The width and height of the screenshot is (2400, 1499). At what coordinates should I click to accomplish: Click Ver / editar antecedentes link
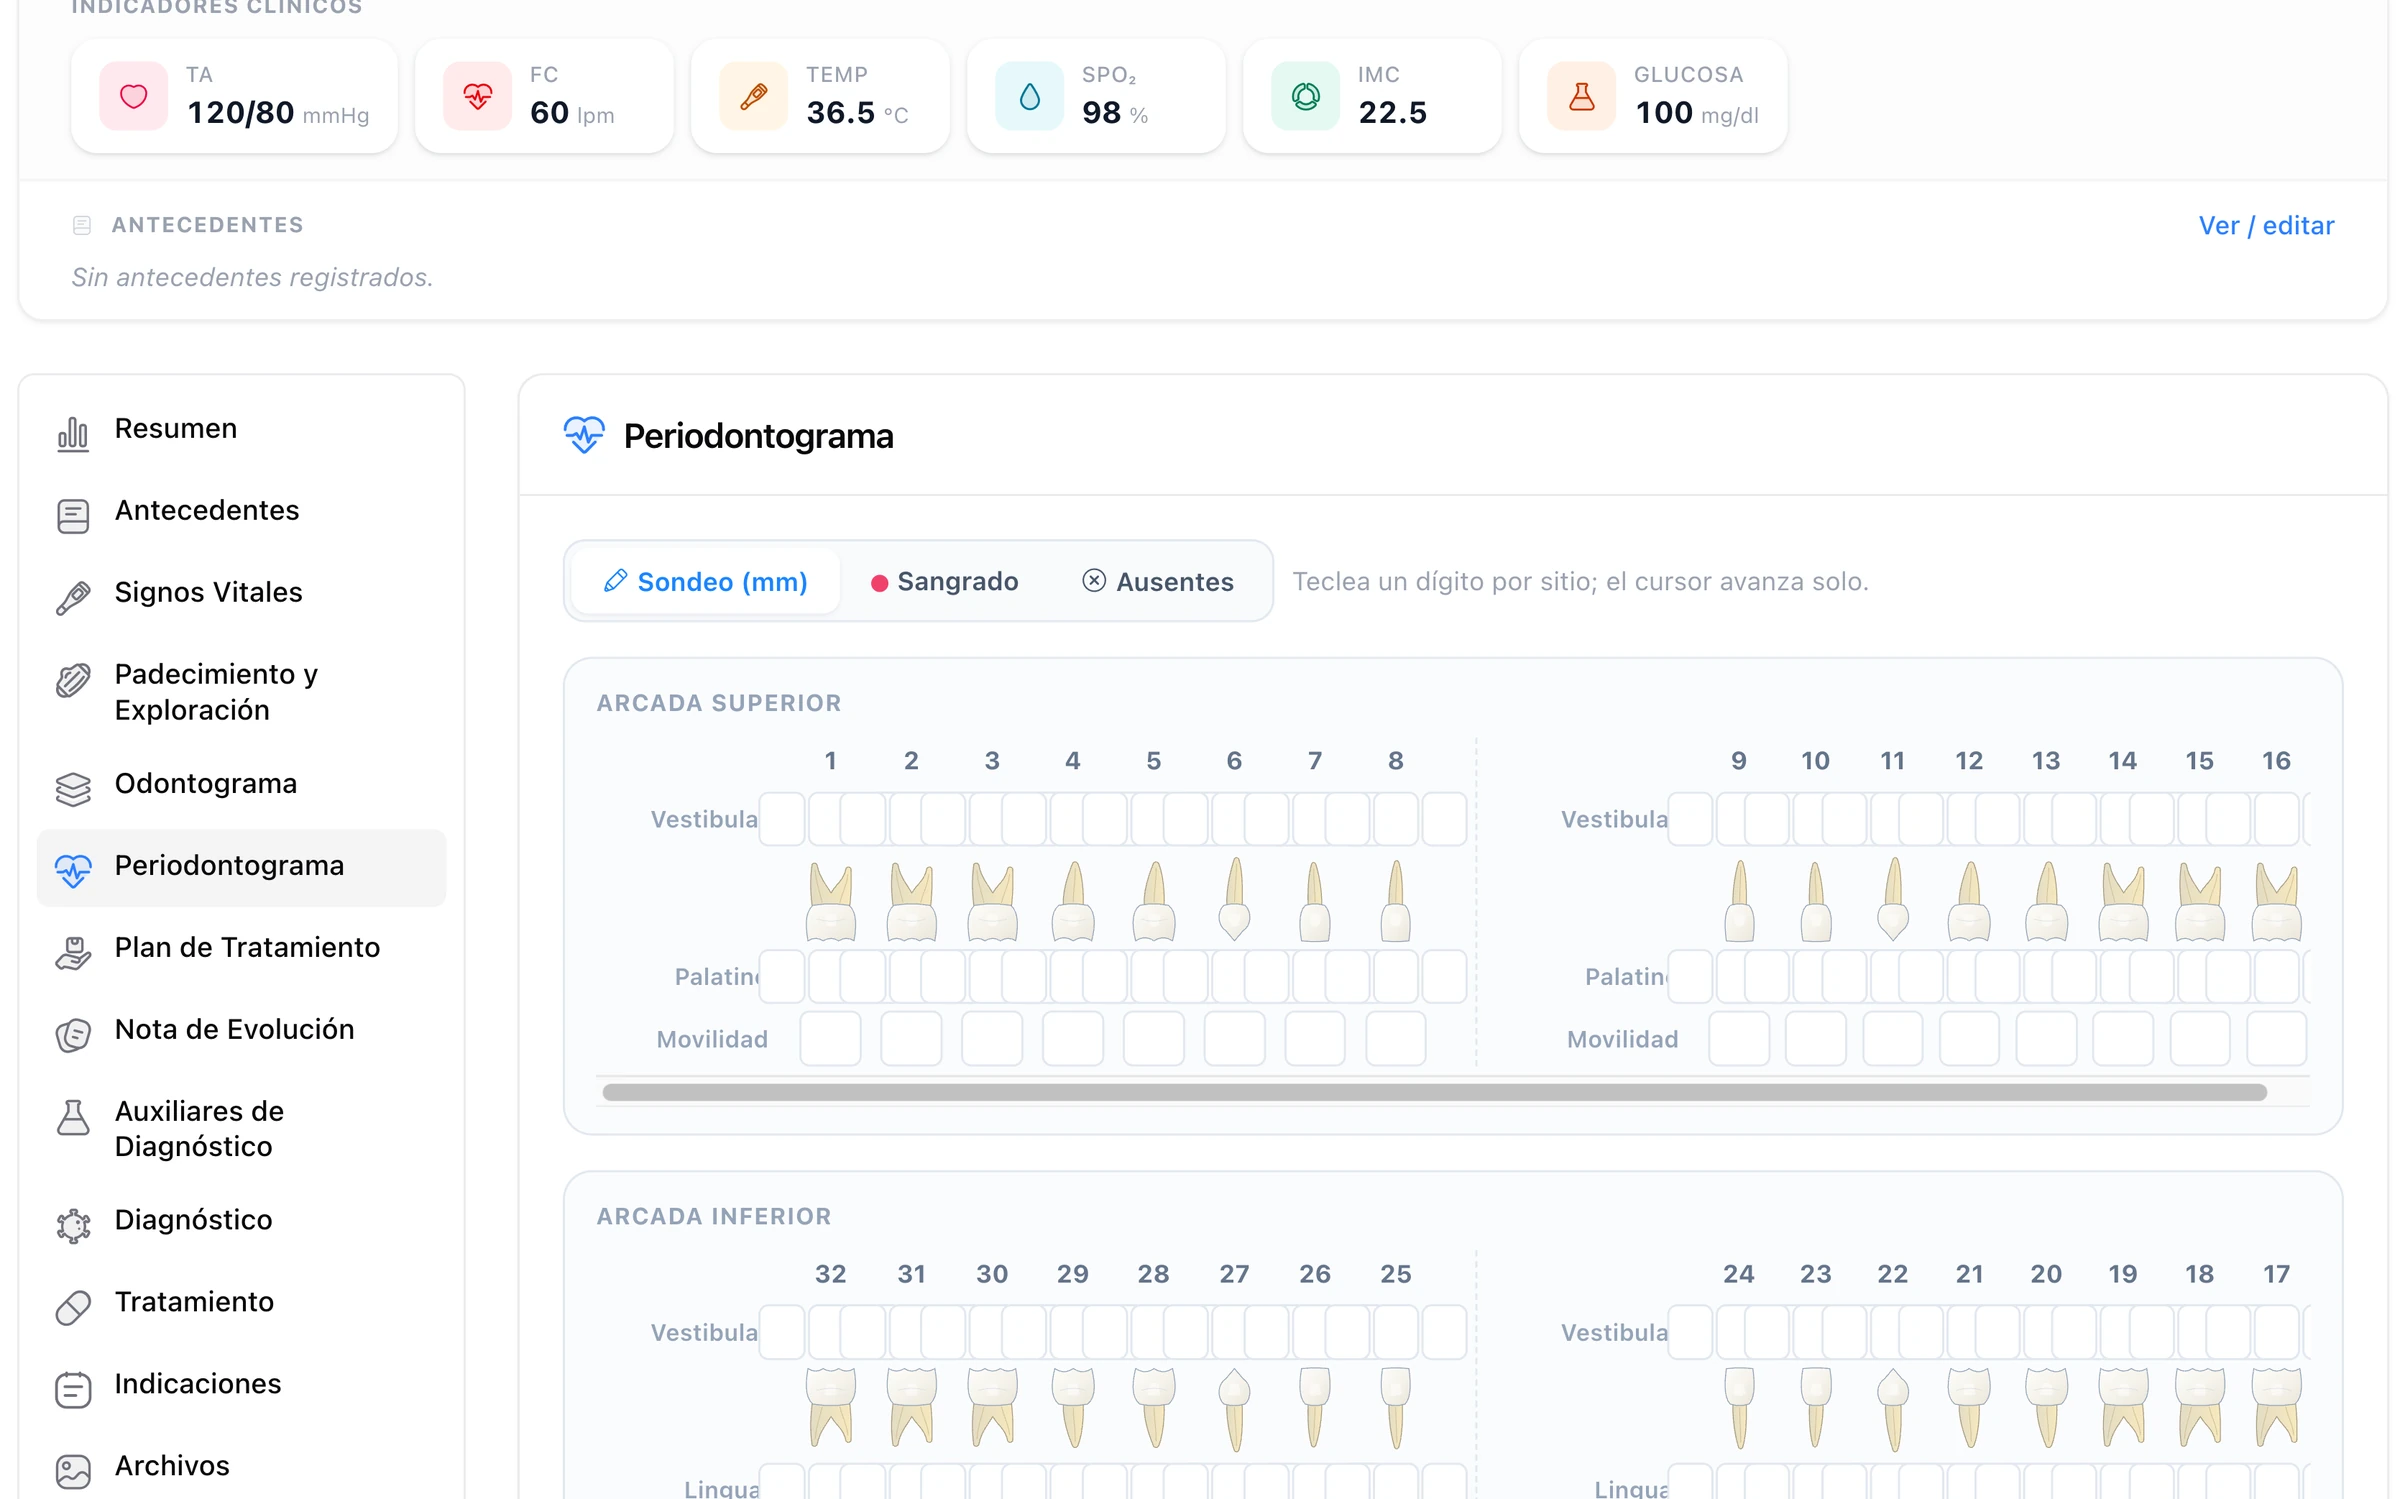[x=2266, y=226]
